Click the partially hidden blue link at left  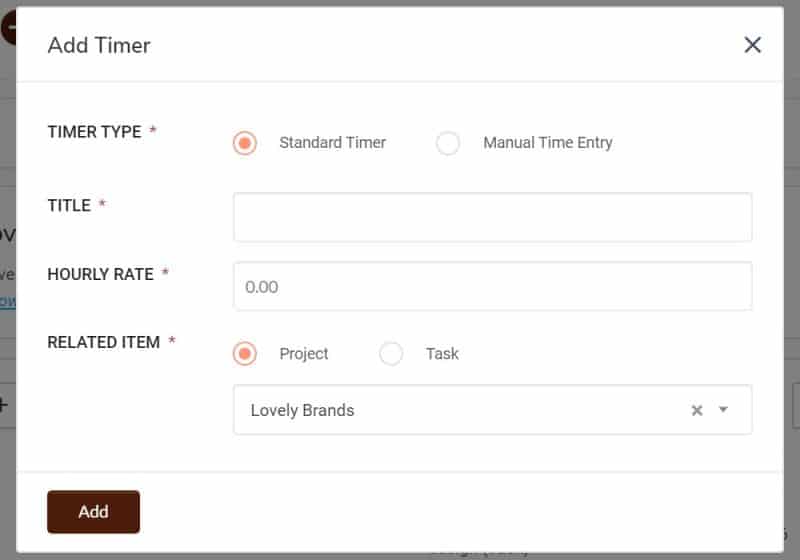point(8,301)
